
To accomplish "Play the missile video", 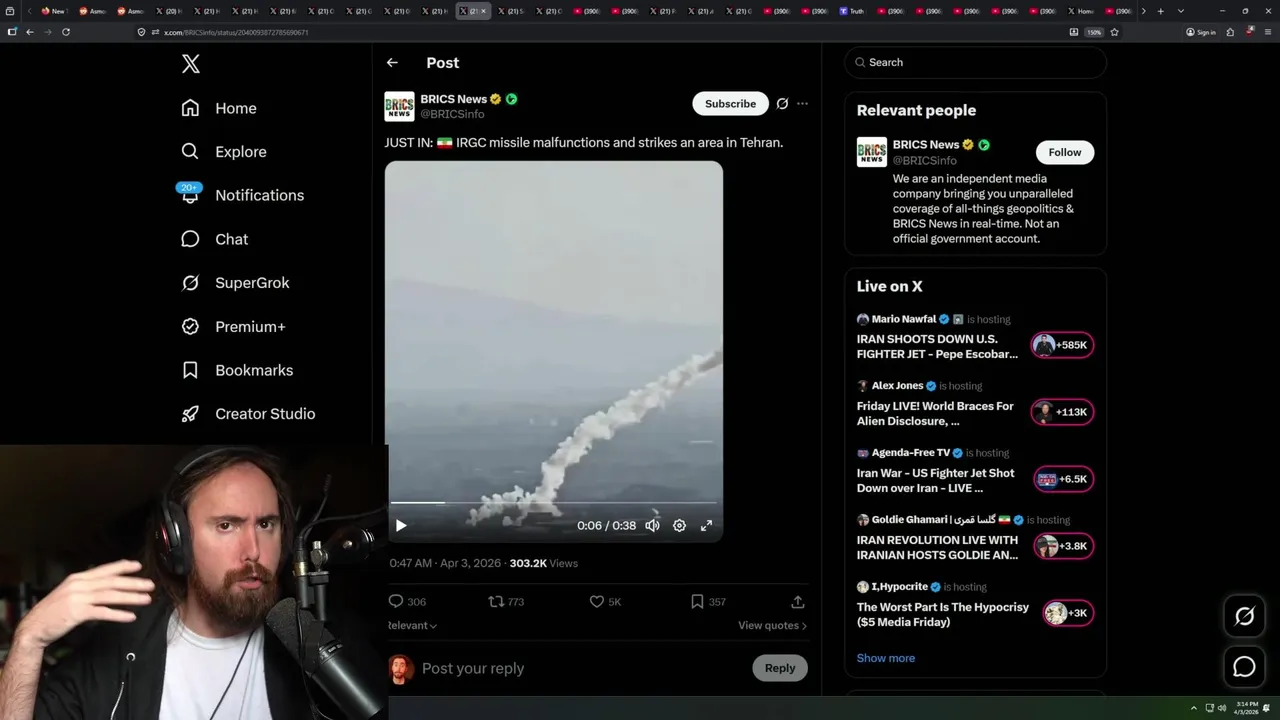I will (x=401, y=525).
